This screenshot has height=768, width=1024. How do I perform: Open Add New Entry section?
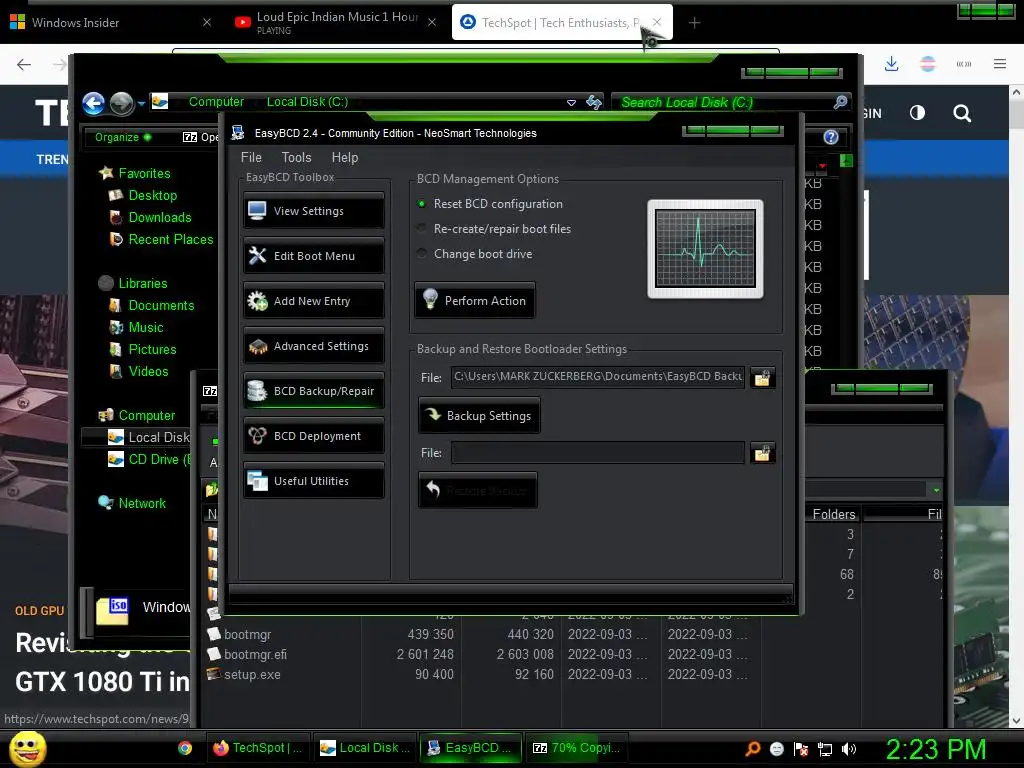[314, 301]
